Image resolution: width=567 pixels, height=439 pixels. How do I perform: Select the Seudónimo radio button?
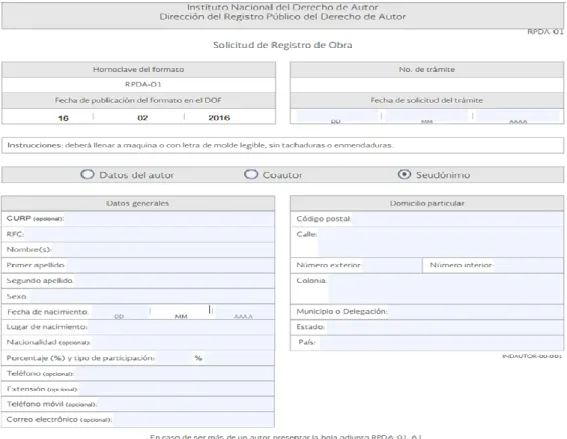404,174
